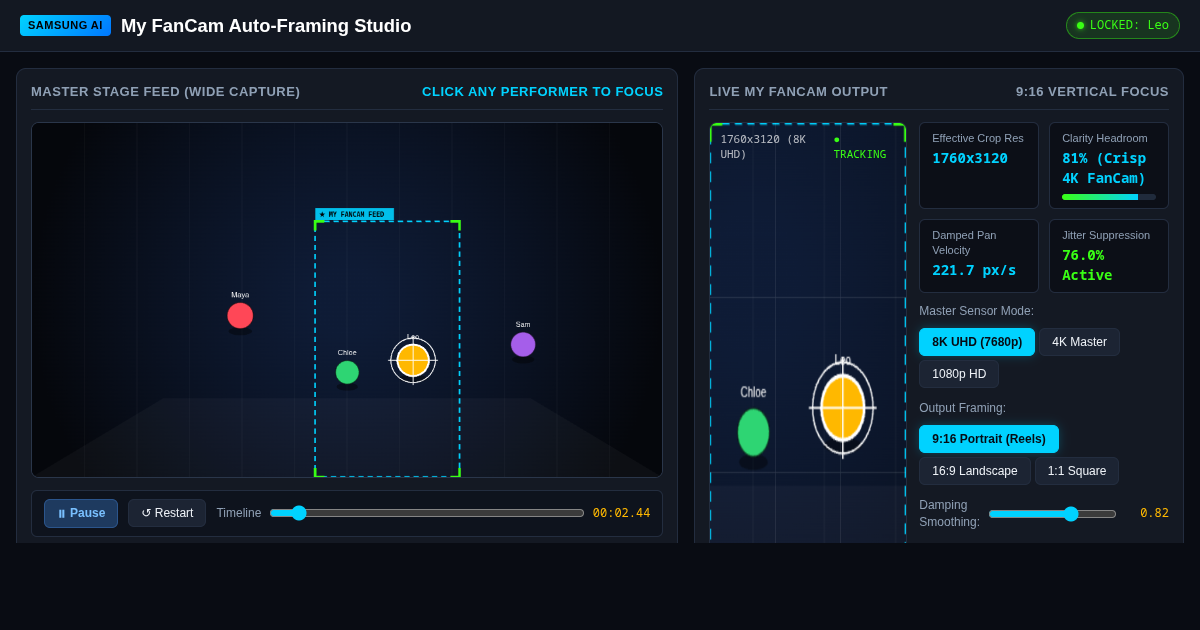Focus on performer Maya's red marker
The height and width of the screenshot is (630, 1200).
(240, 315)
